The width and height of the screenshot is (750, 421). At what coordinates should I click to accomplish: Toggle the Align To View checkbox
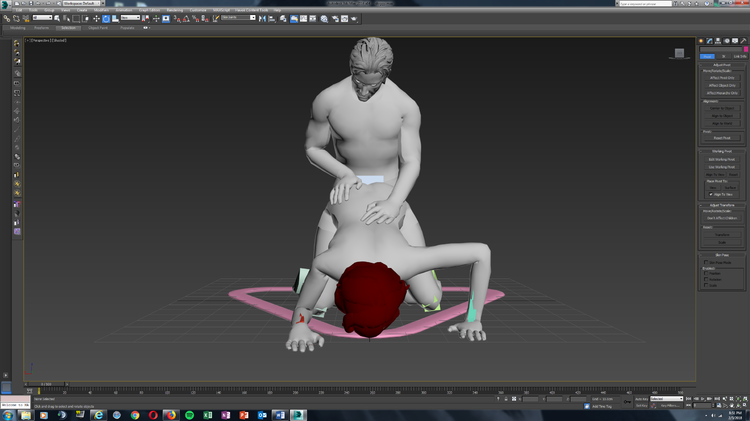(711, 195)
